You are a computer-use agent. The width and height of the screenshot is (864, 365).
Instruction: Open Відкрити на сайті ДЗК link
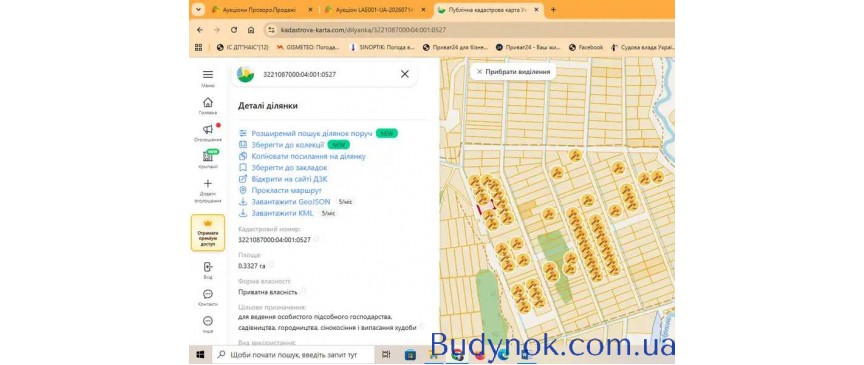pos(290,179)
